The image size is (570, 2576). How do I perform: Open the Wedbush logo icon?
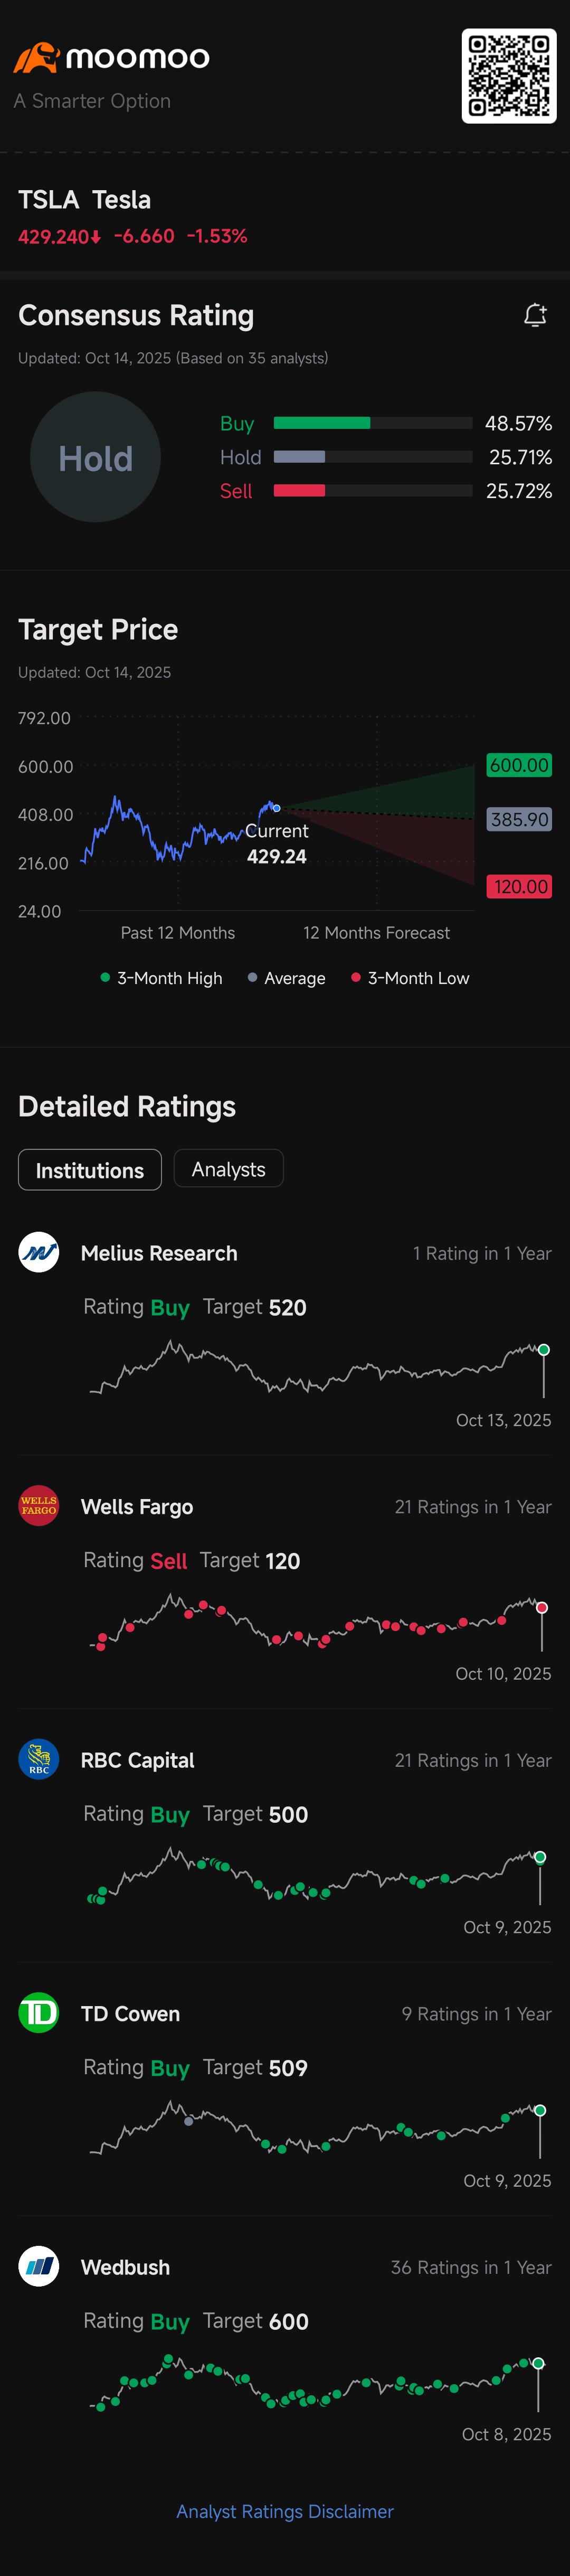click(39, 2266)
